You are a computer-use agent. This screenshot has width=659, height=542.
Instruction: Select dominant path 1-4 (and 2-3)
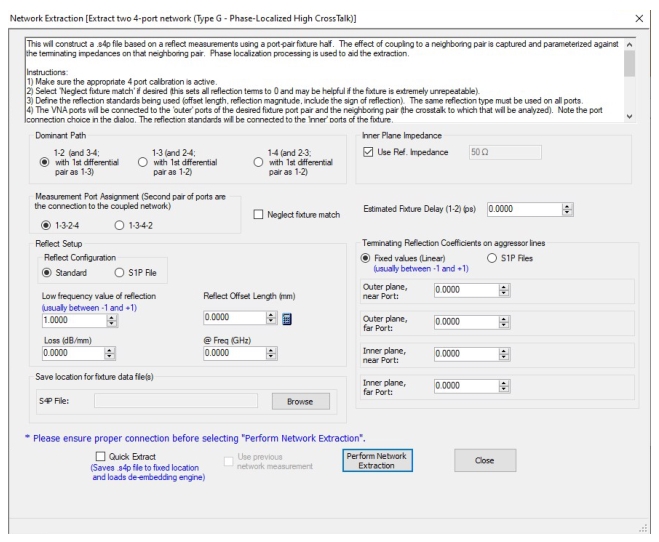(258, 162)
